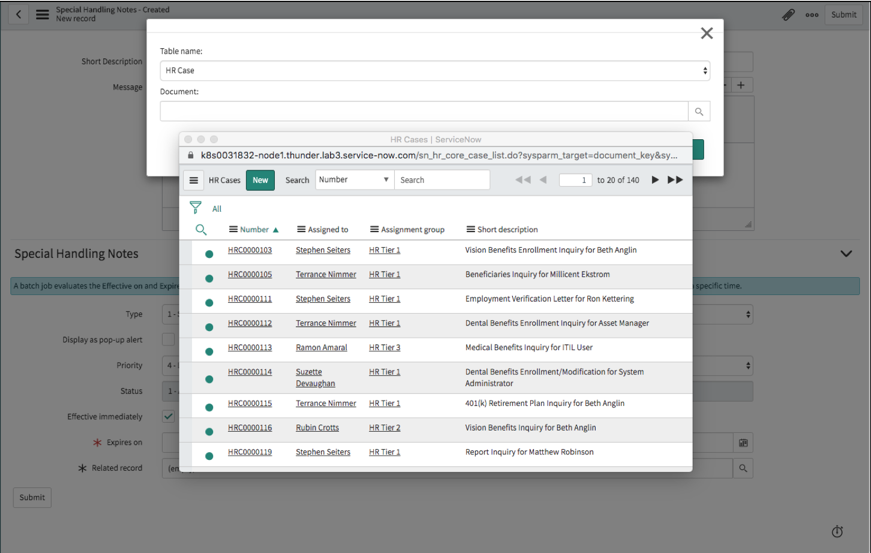The image size is (871, 553).
Task: Collapse the Special Handling Notes section chevron
Action: coord(846,254)
